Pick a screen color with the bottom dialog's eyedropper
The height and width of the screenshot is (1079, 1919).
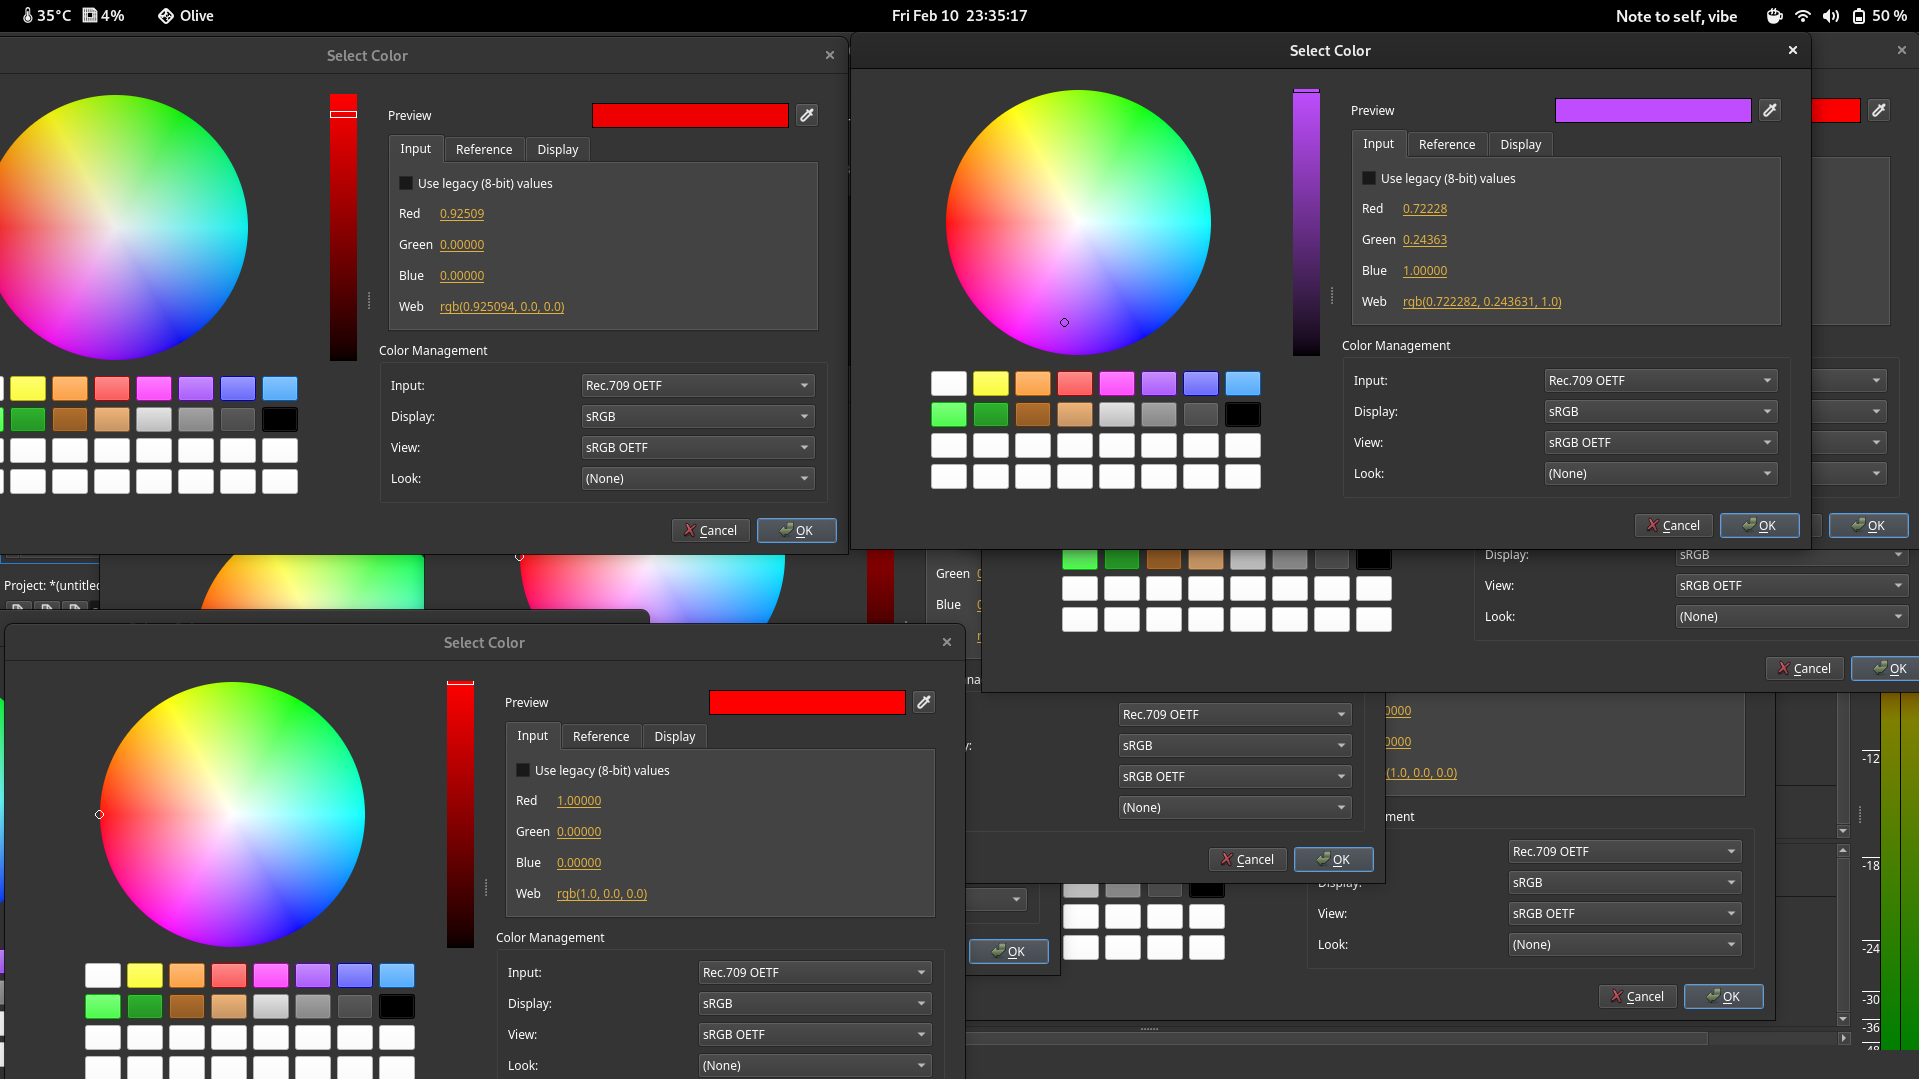point(923,702)
